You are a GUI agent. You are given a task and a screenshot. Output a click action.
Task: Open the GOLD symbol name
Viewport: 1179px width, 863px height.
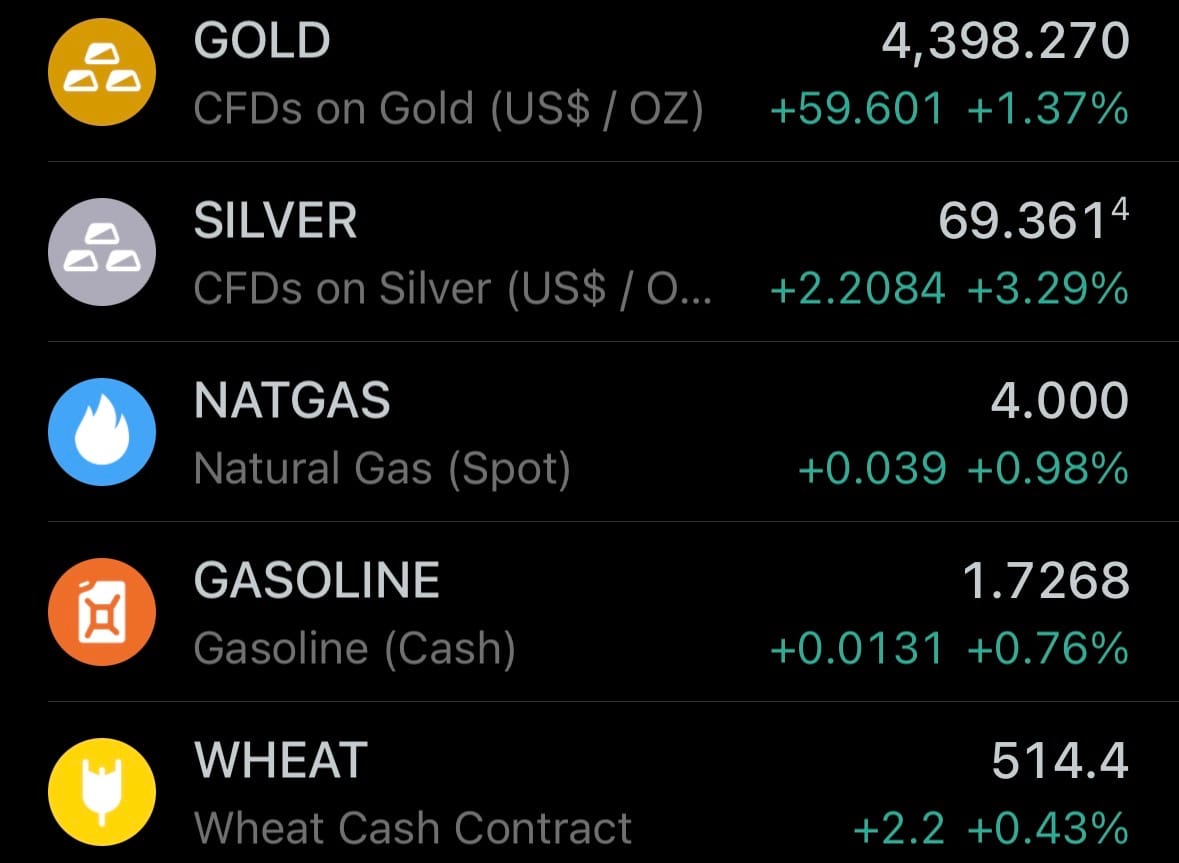click(x=262, y=41)
